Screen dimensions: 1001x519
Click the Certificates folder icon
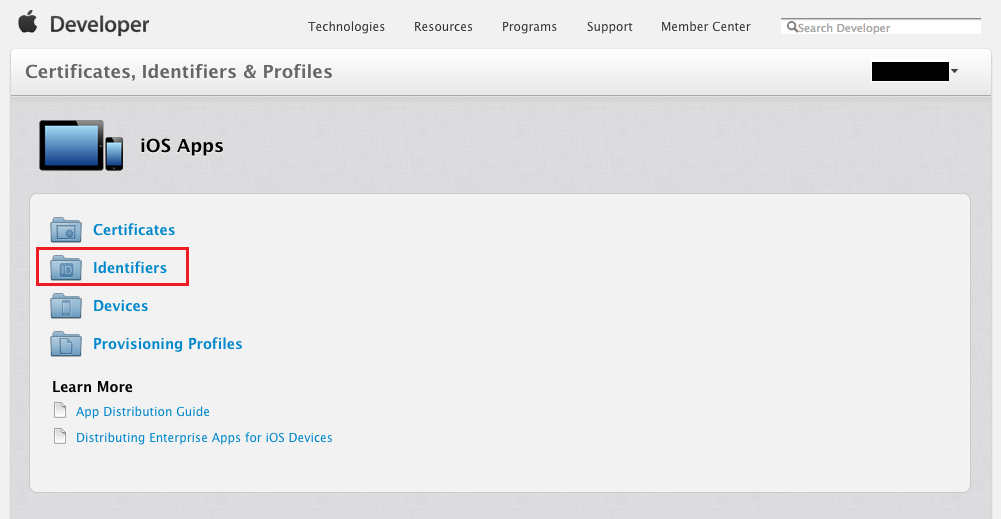tap(66, 230)
